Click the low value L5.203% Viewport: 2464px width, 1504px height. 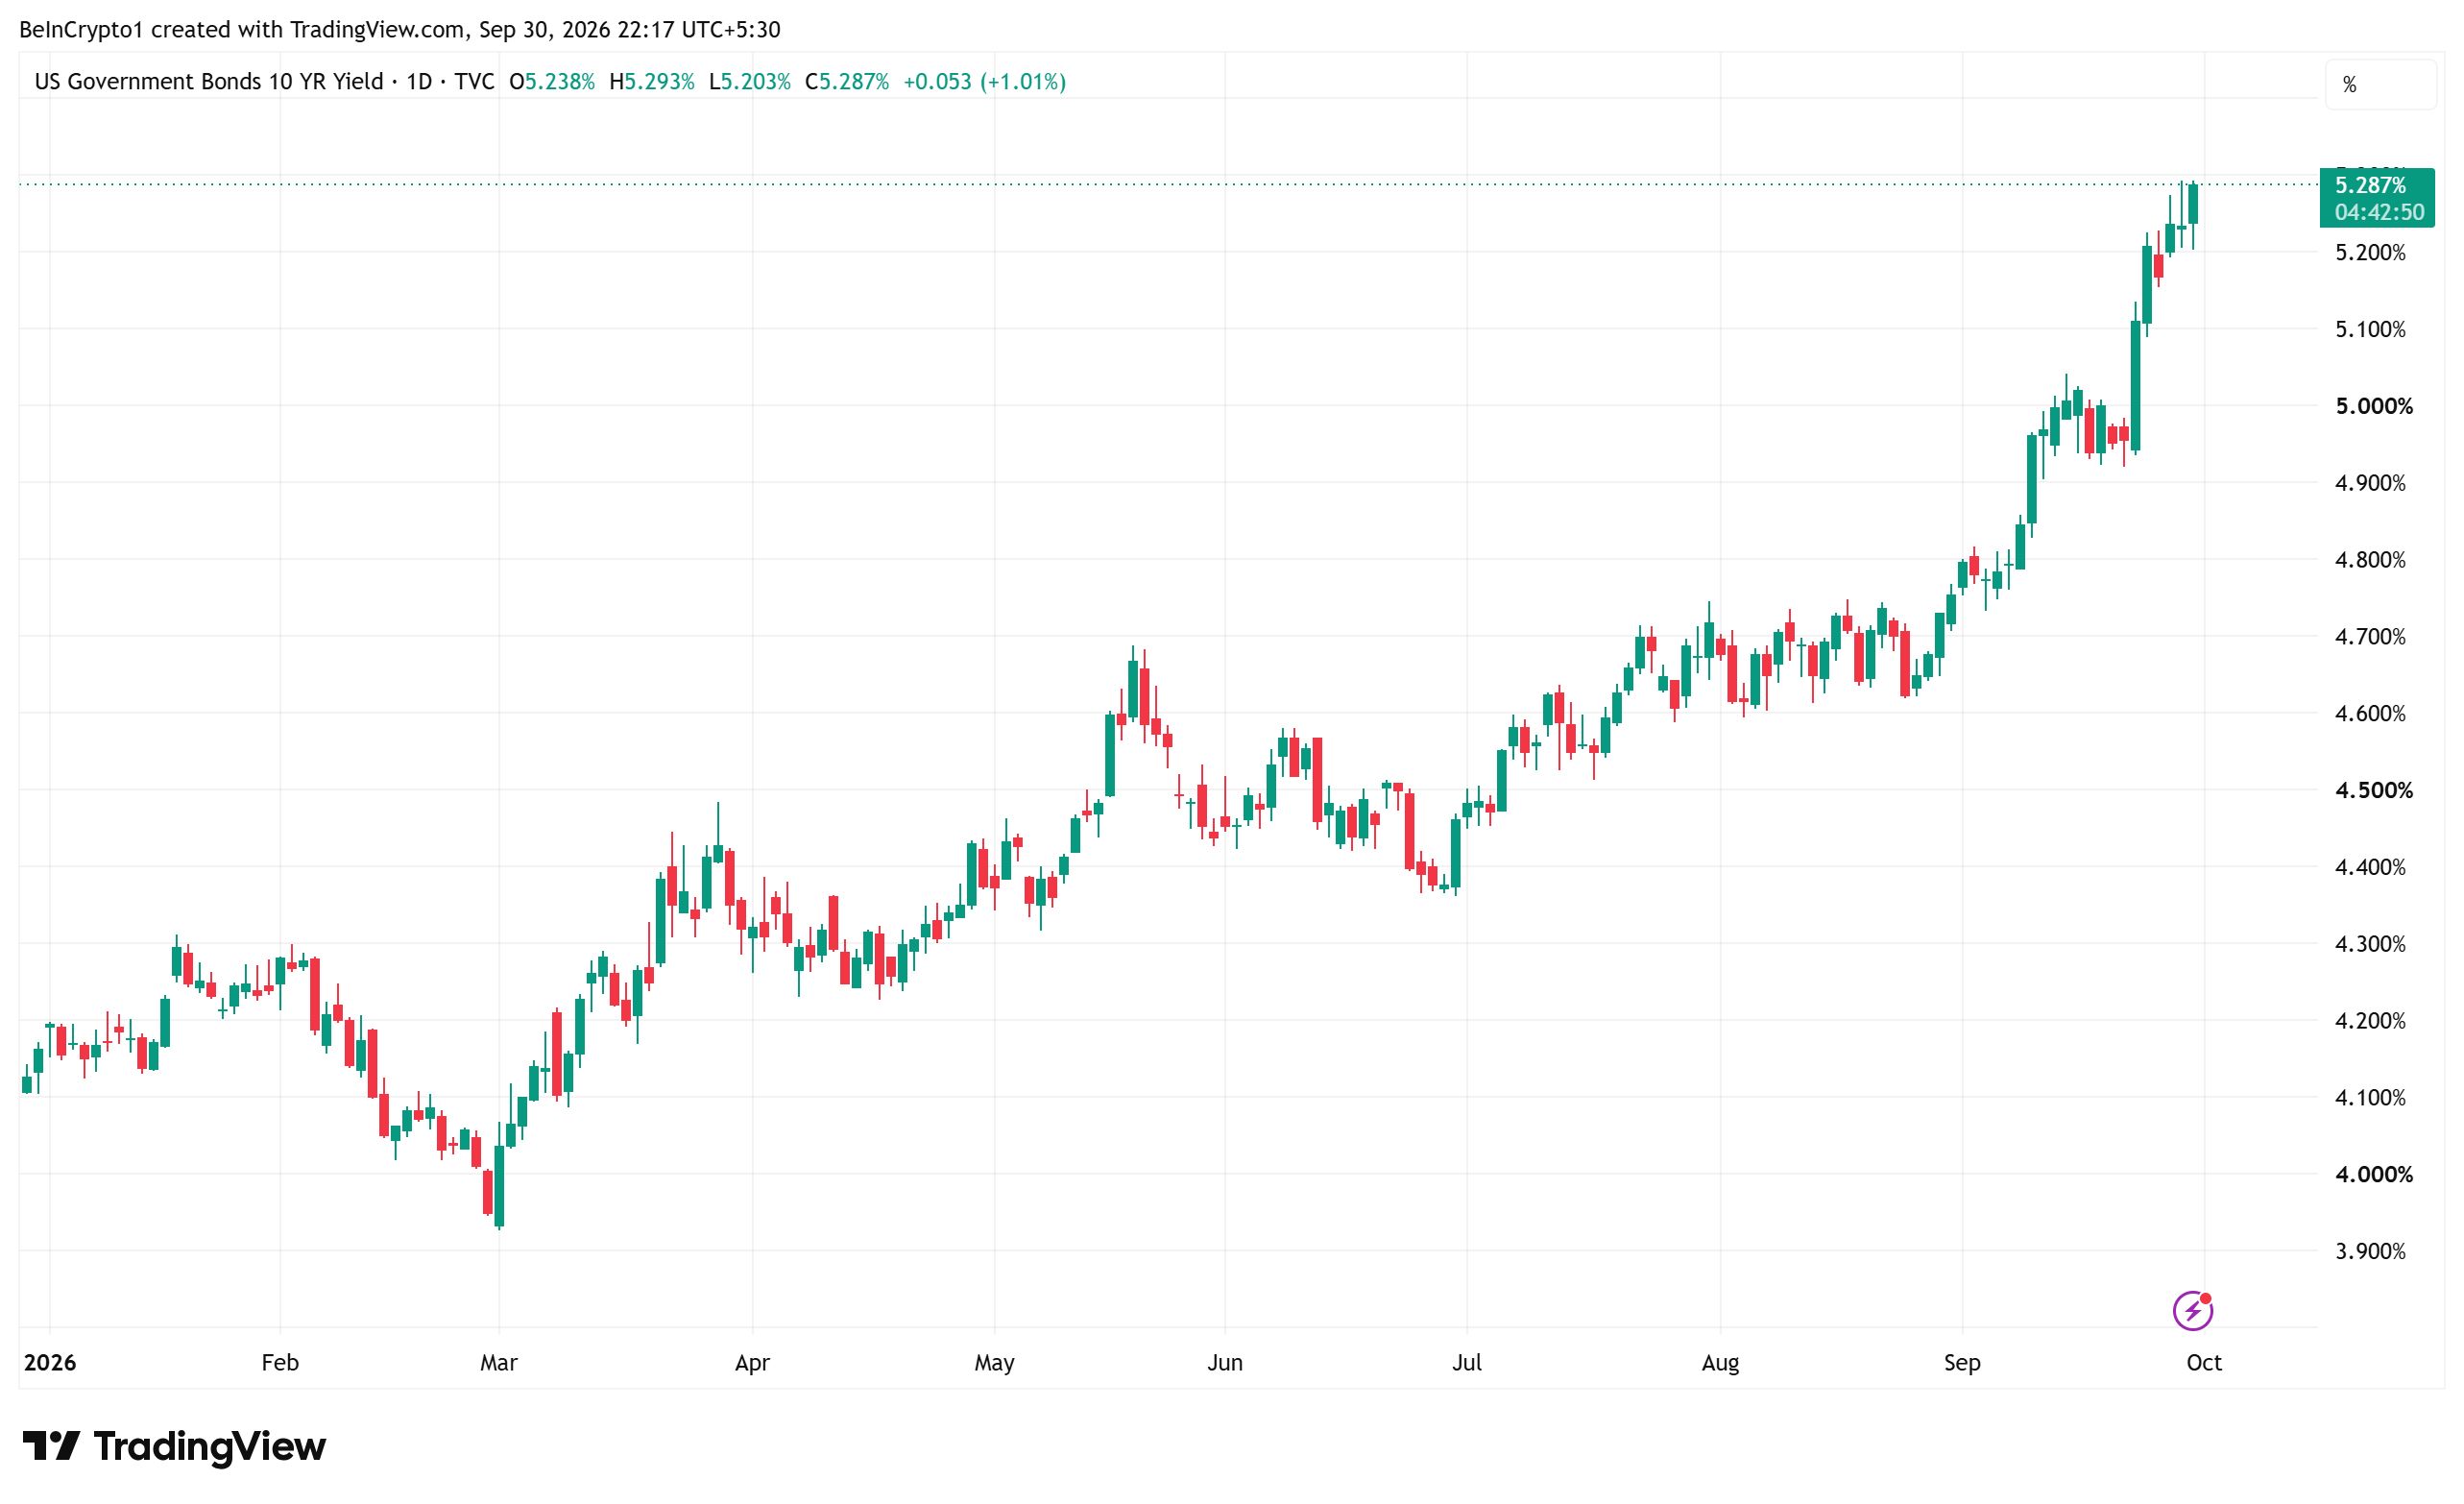coord(750,82)
